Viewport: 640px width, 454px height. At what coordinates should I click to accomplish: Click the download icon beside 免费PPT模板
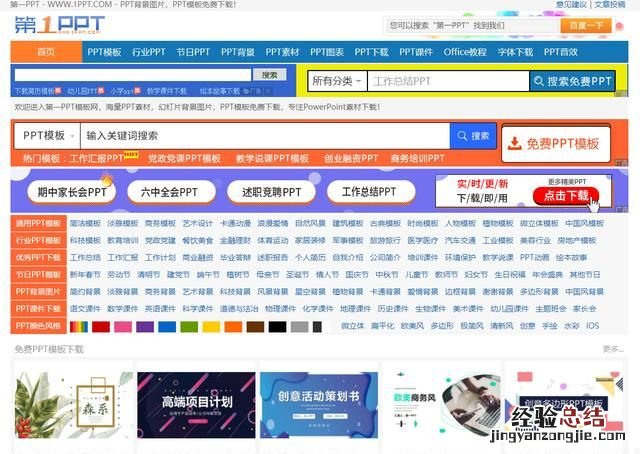click(515, 143)
